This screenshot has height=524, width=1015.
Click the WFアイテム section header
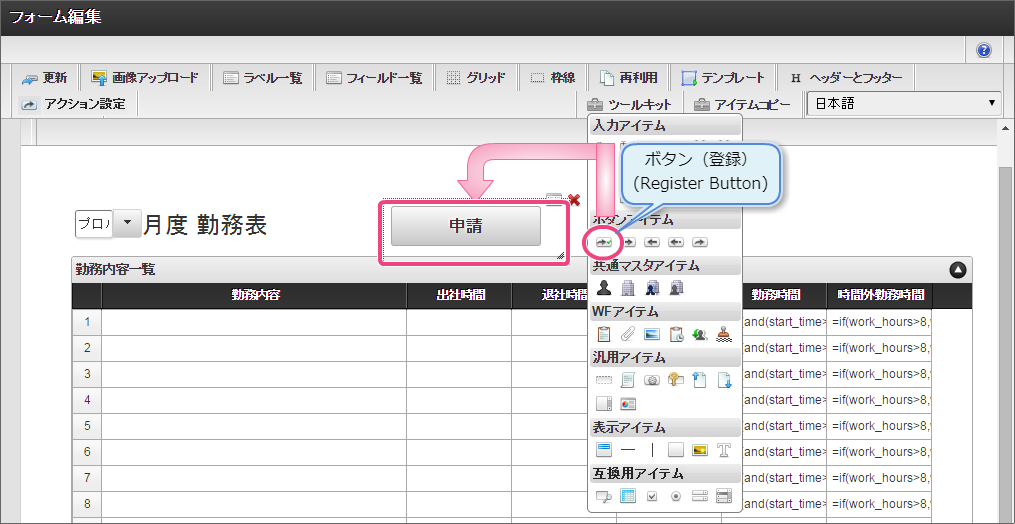(665, 312)
